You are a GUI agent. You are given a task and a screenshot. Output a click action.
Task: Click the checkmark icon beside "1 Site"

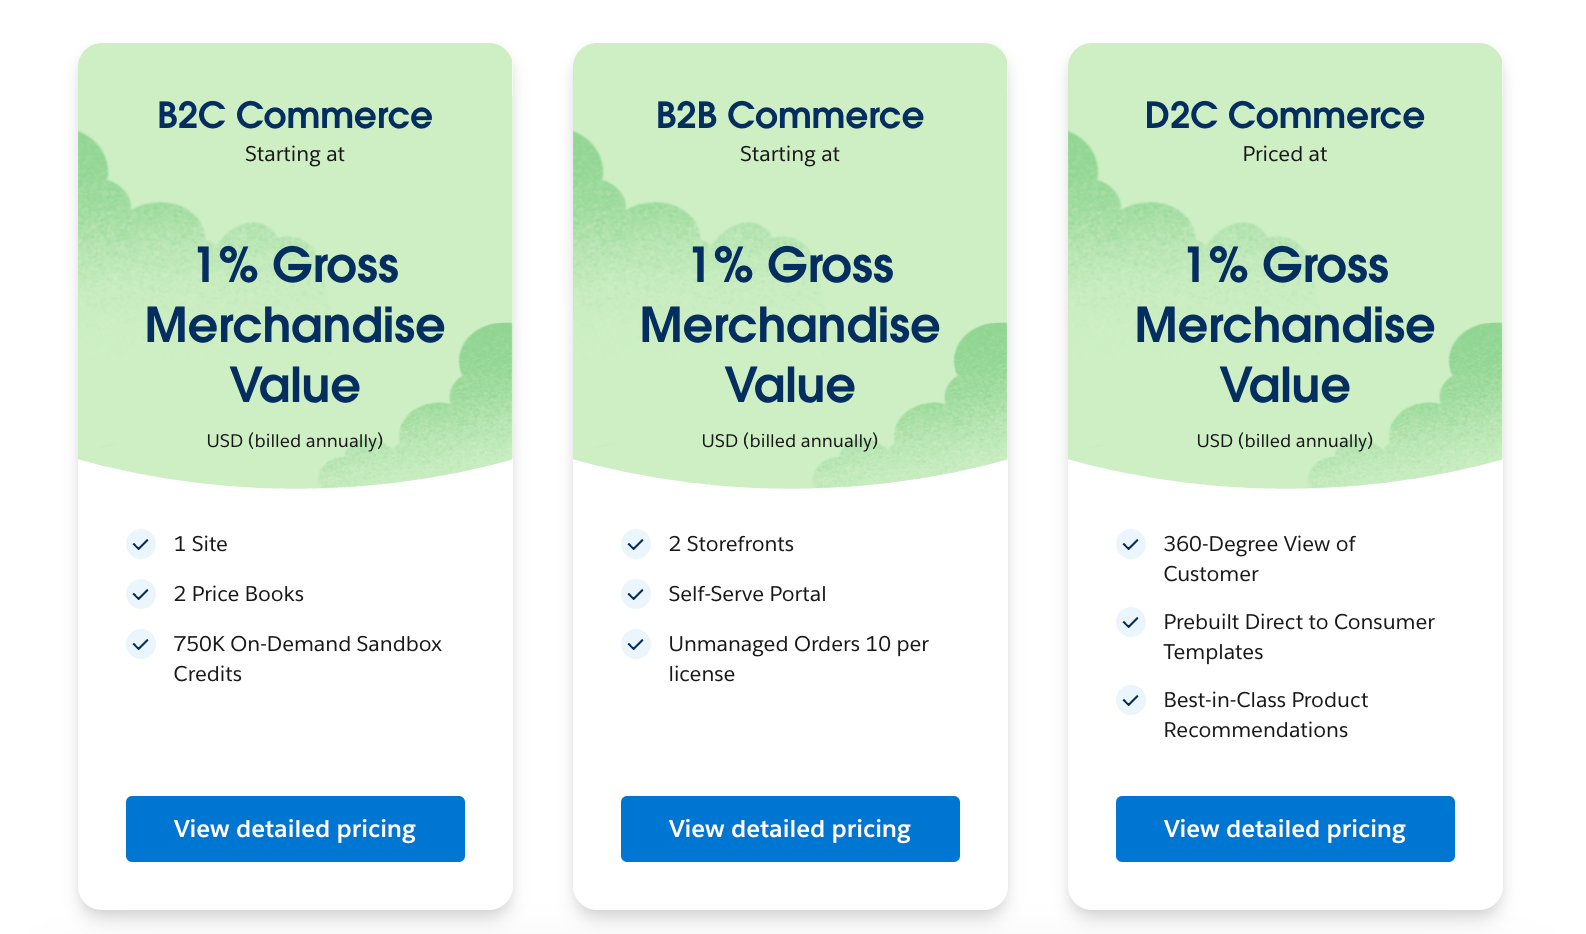pos(141,544)
